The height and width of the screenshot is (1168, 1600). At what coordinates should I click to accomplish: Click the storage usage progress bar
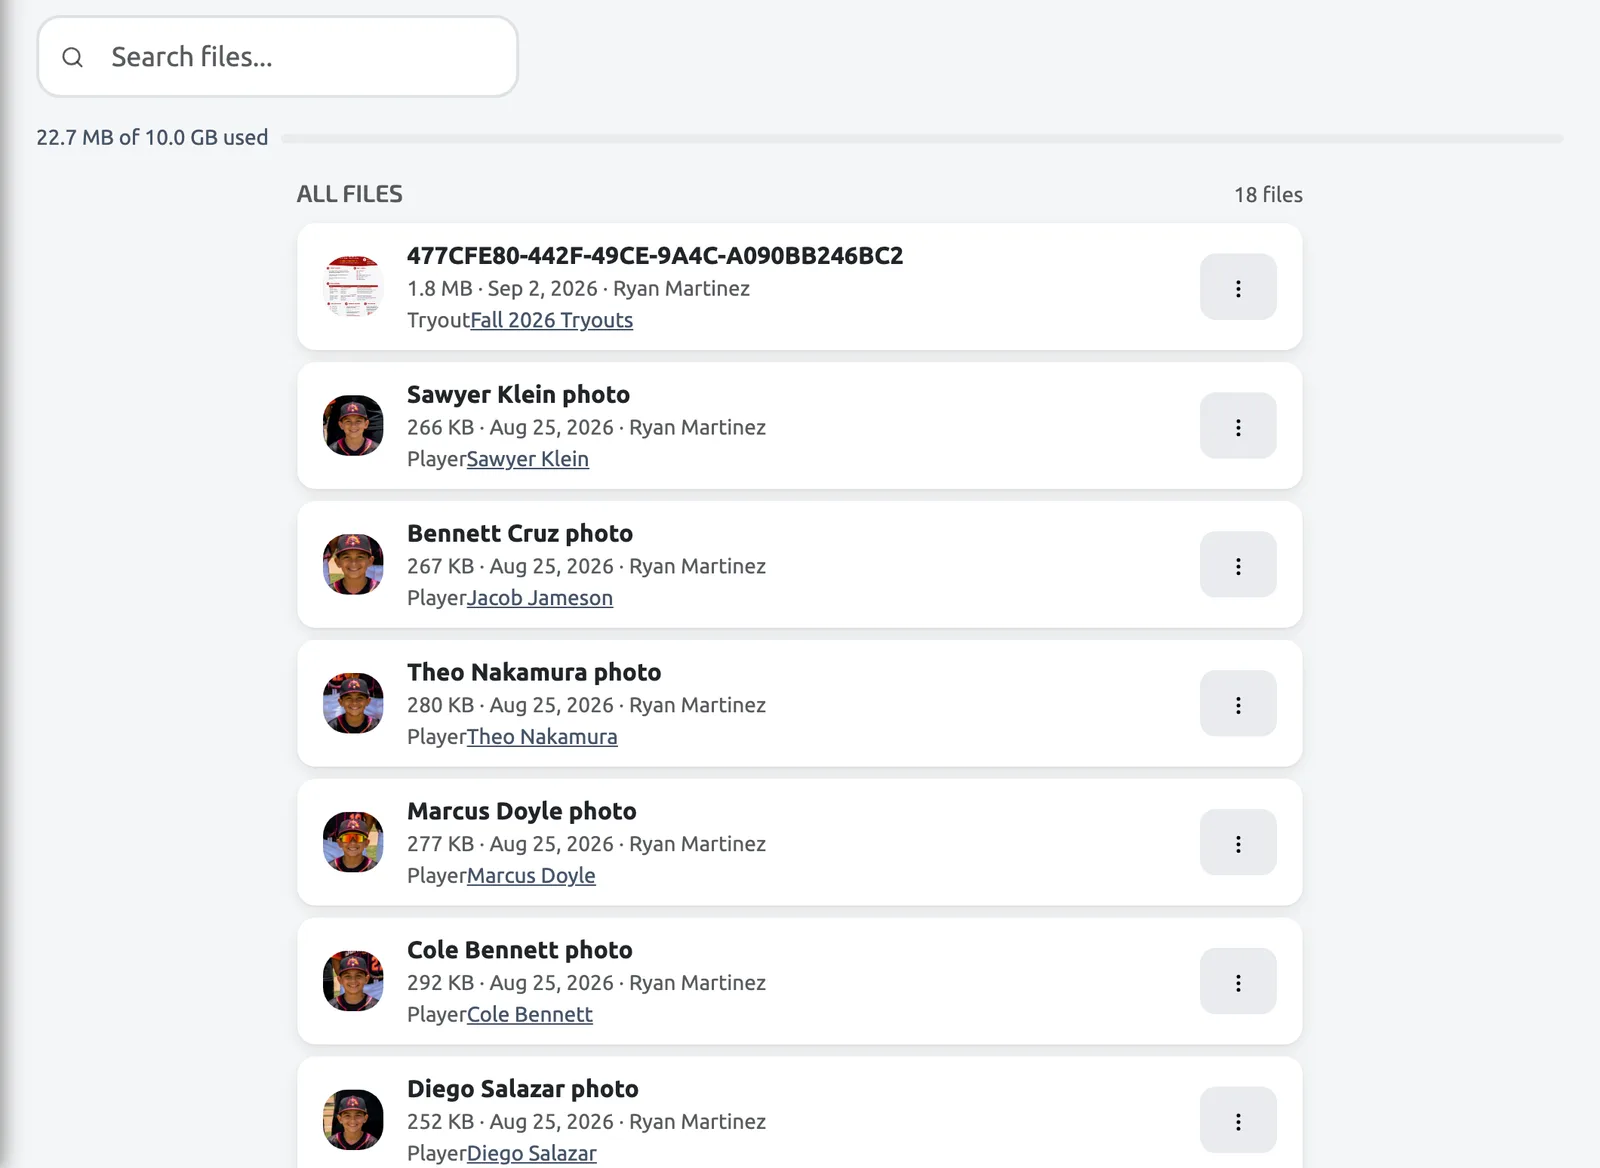(x=922, y=139)
